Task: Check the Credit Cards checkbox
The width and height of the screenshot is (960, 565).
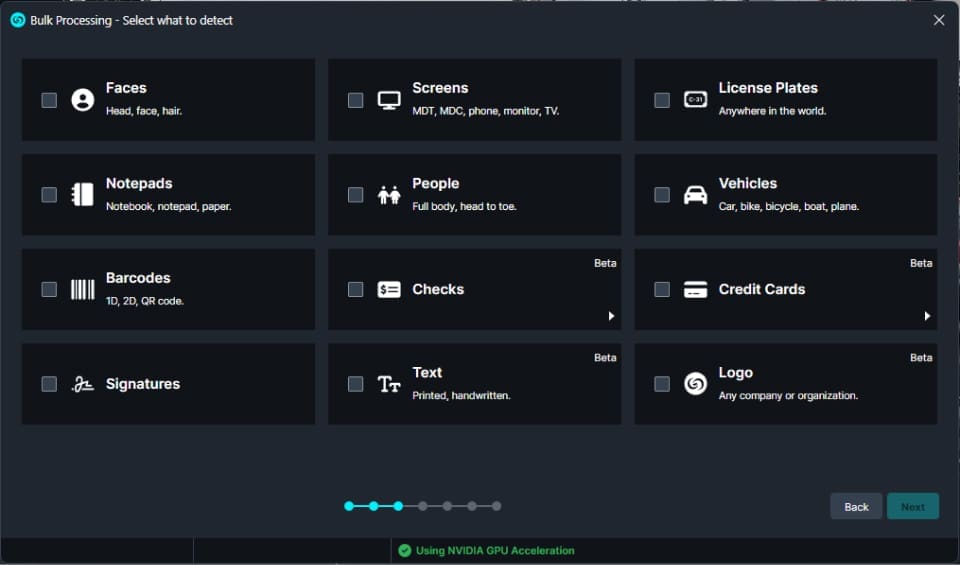Action: (x=661, y=290)
